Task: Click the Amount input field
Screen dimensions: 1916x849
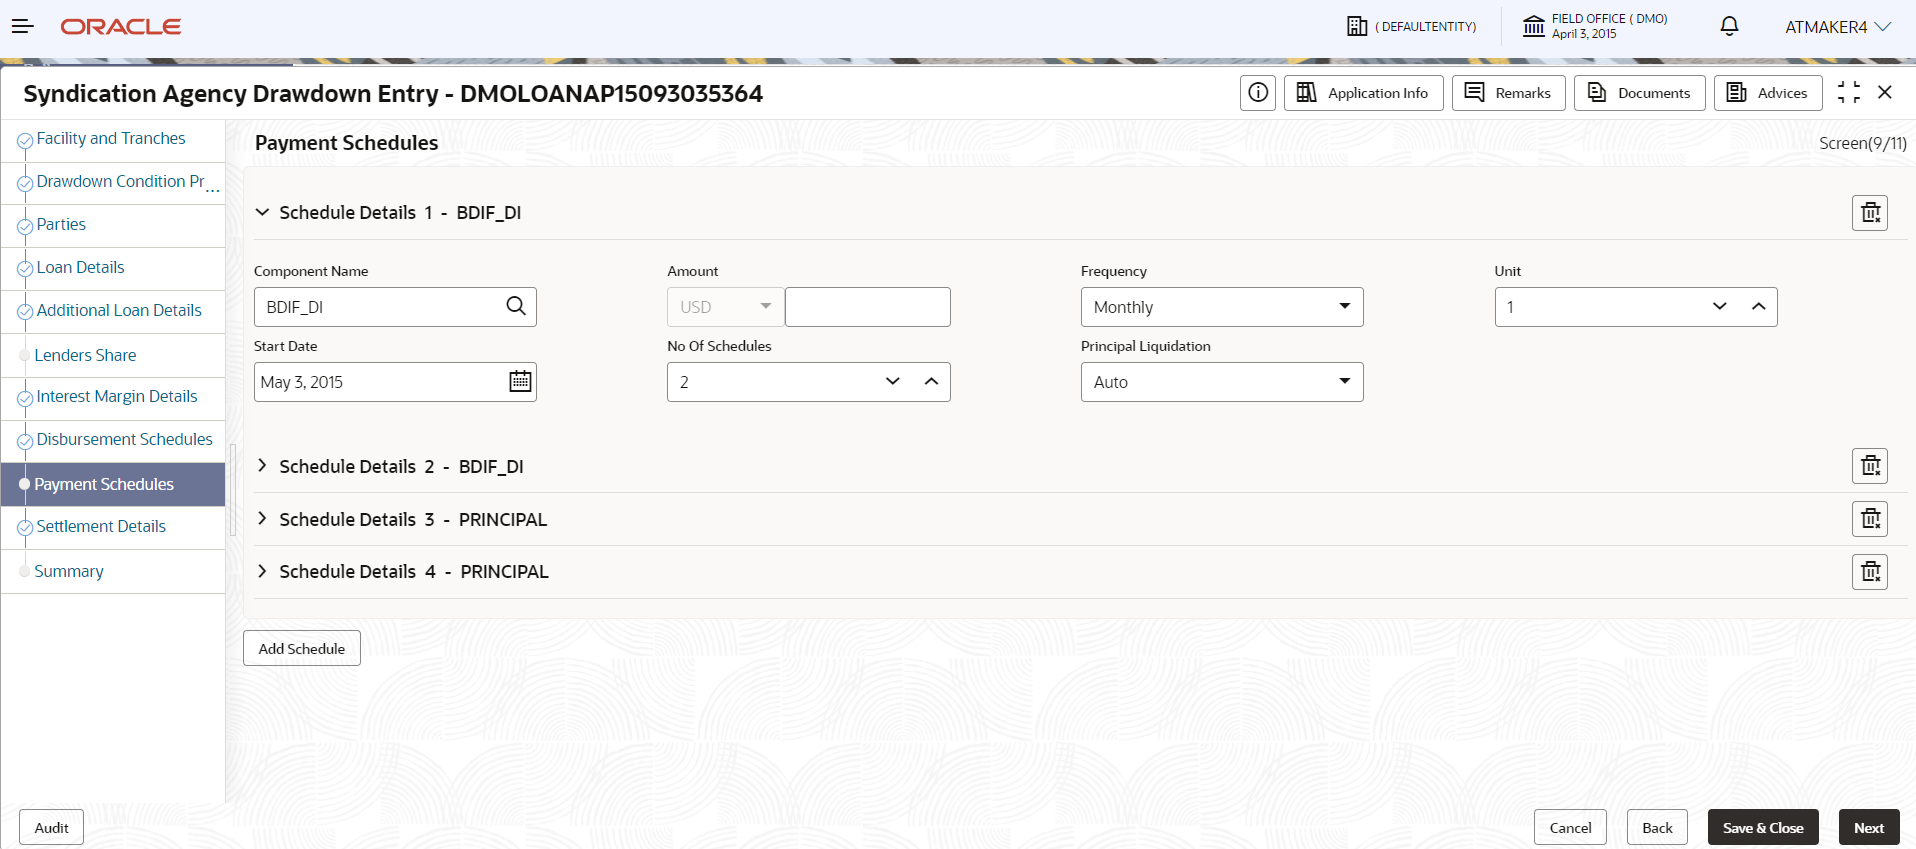Action: tap(868, 307)
